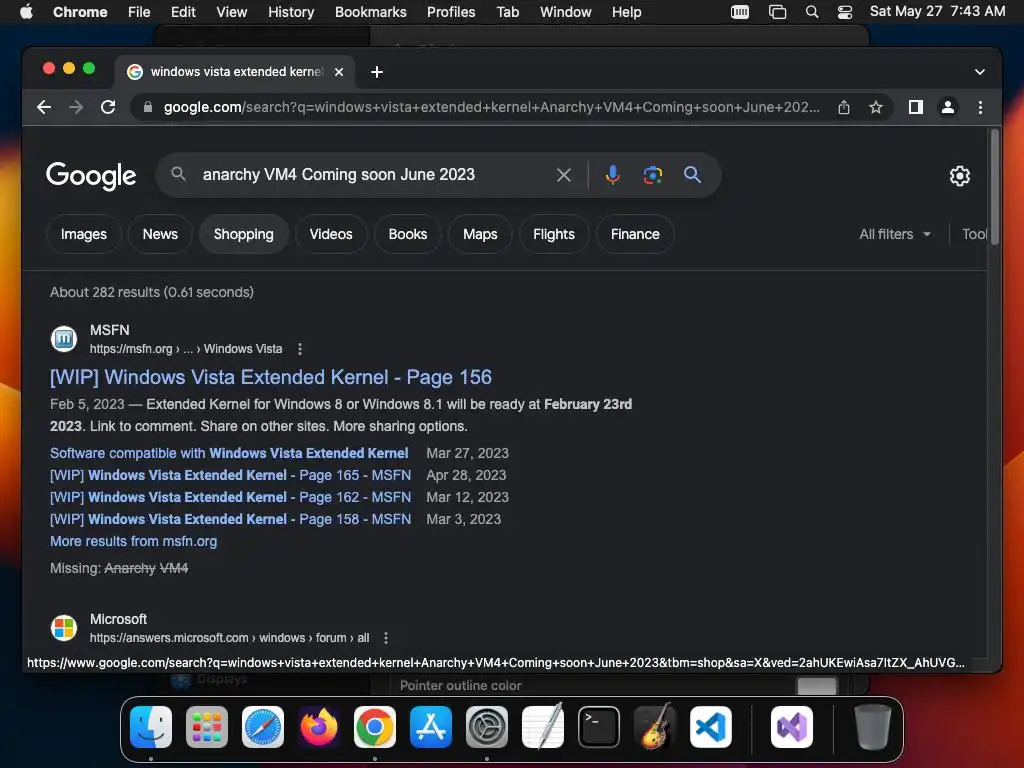
Task: Clear the Google search box text
Action: pos(564,175)
